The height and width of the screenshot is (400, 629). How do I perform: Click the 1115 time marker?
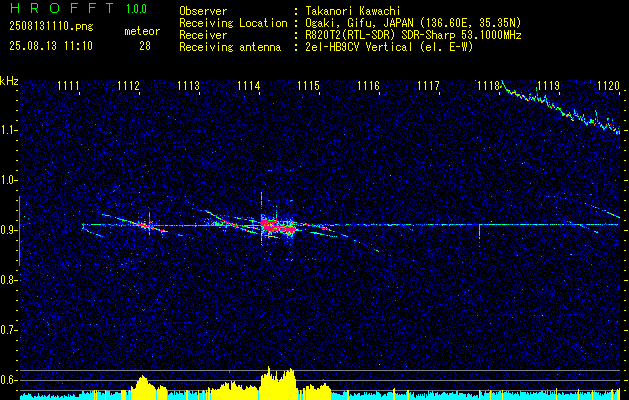point(308,85)
